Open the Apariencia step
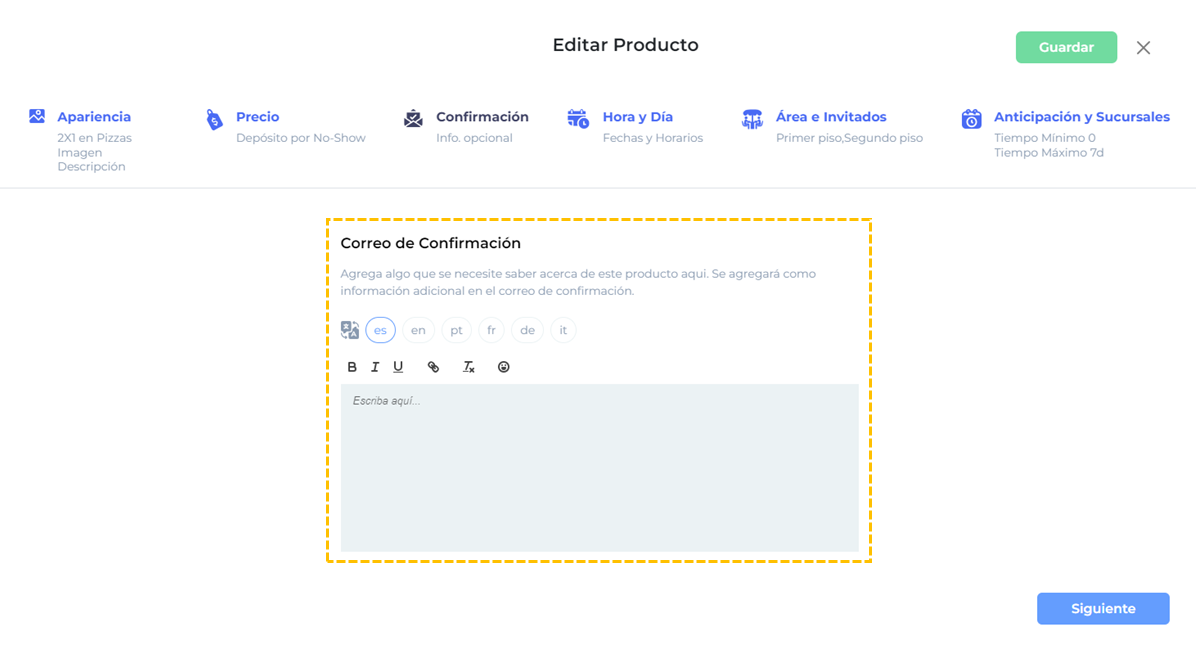 point(94,117)
